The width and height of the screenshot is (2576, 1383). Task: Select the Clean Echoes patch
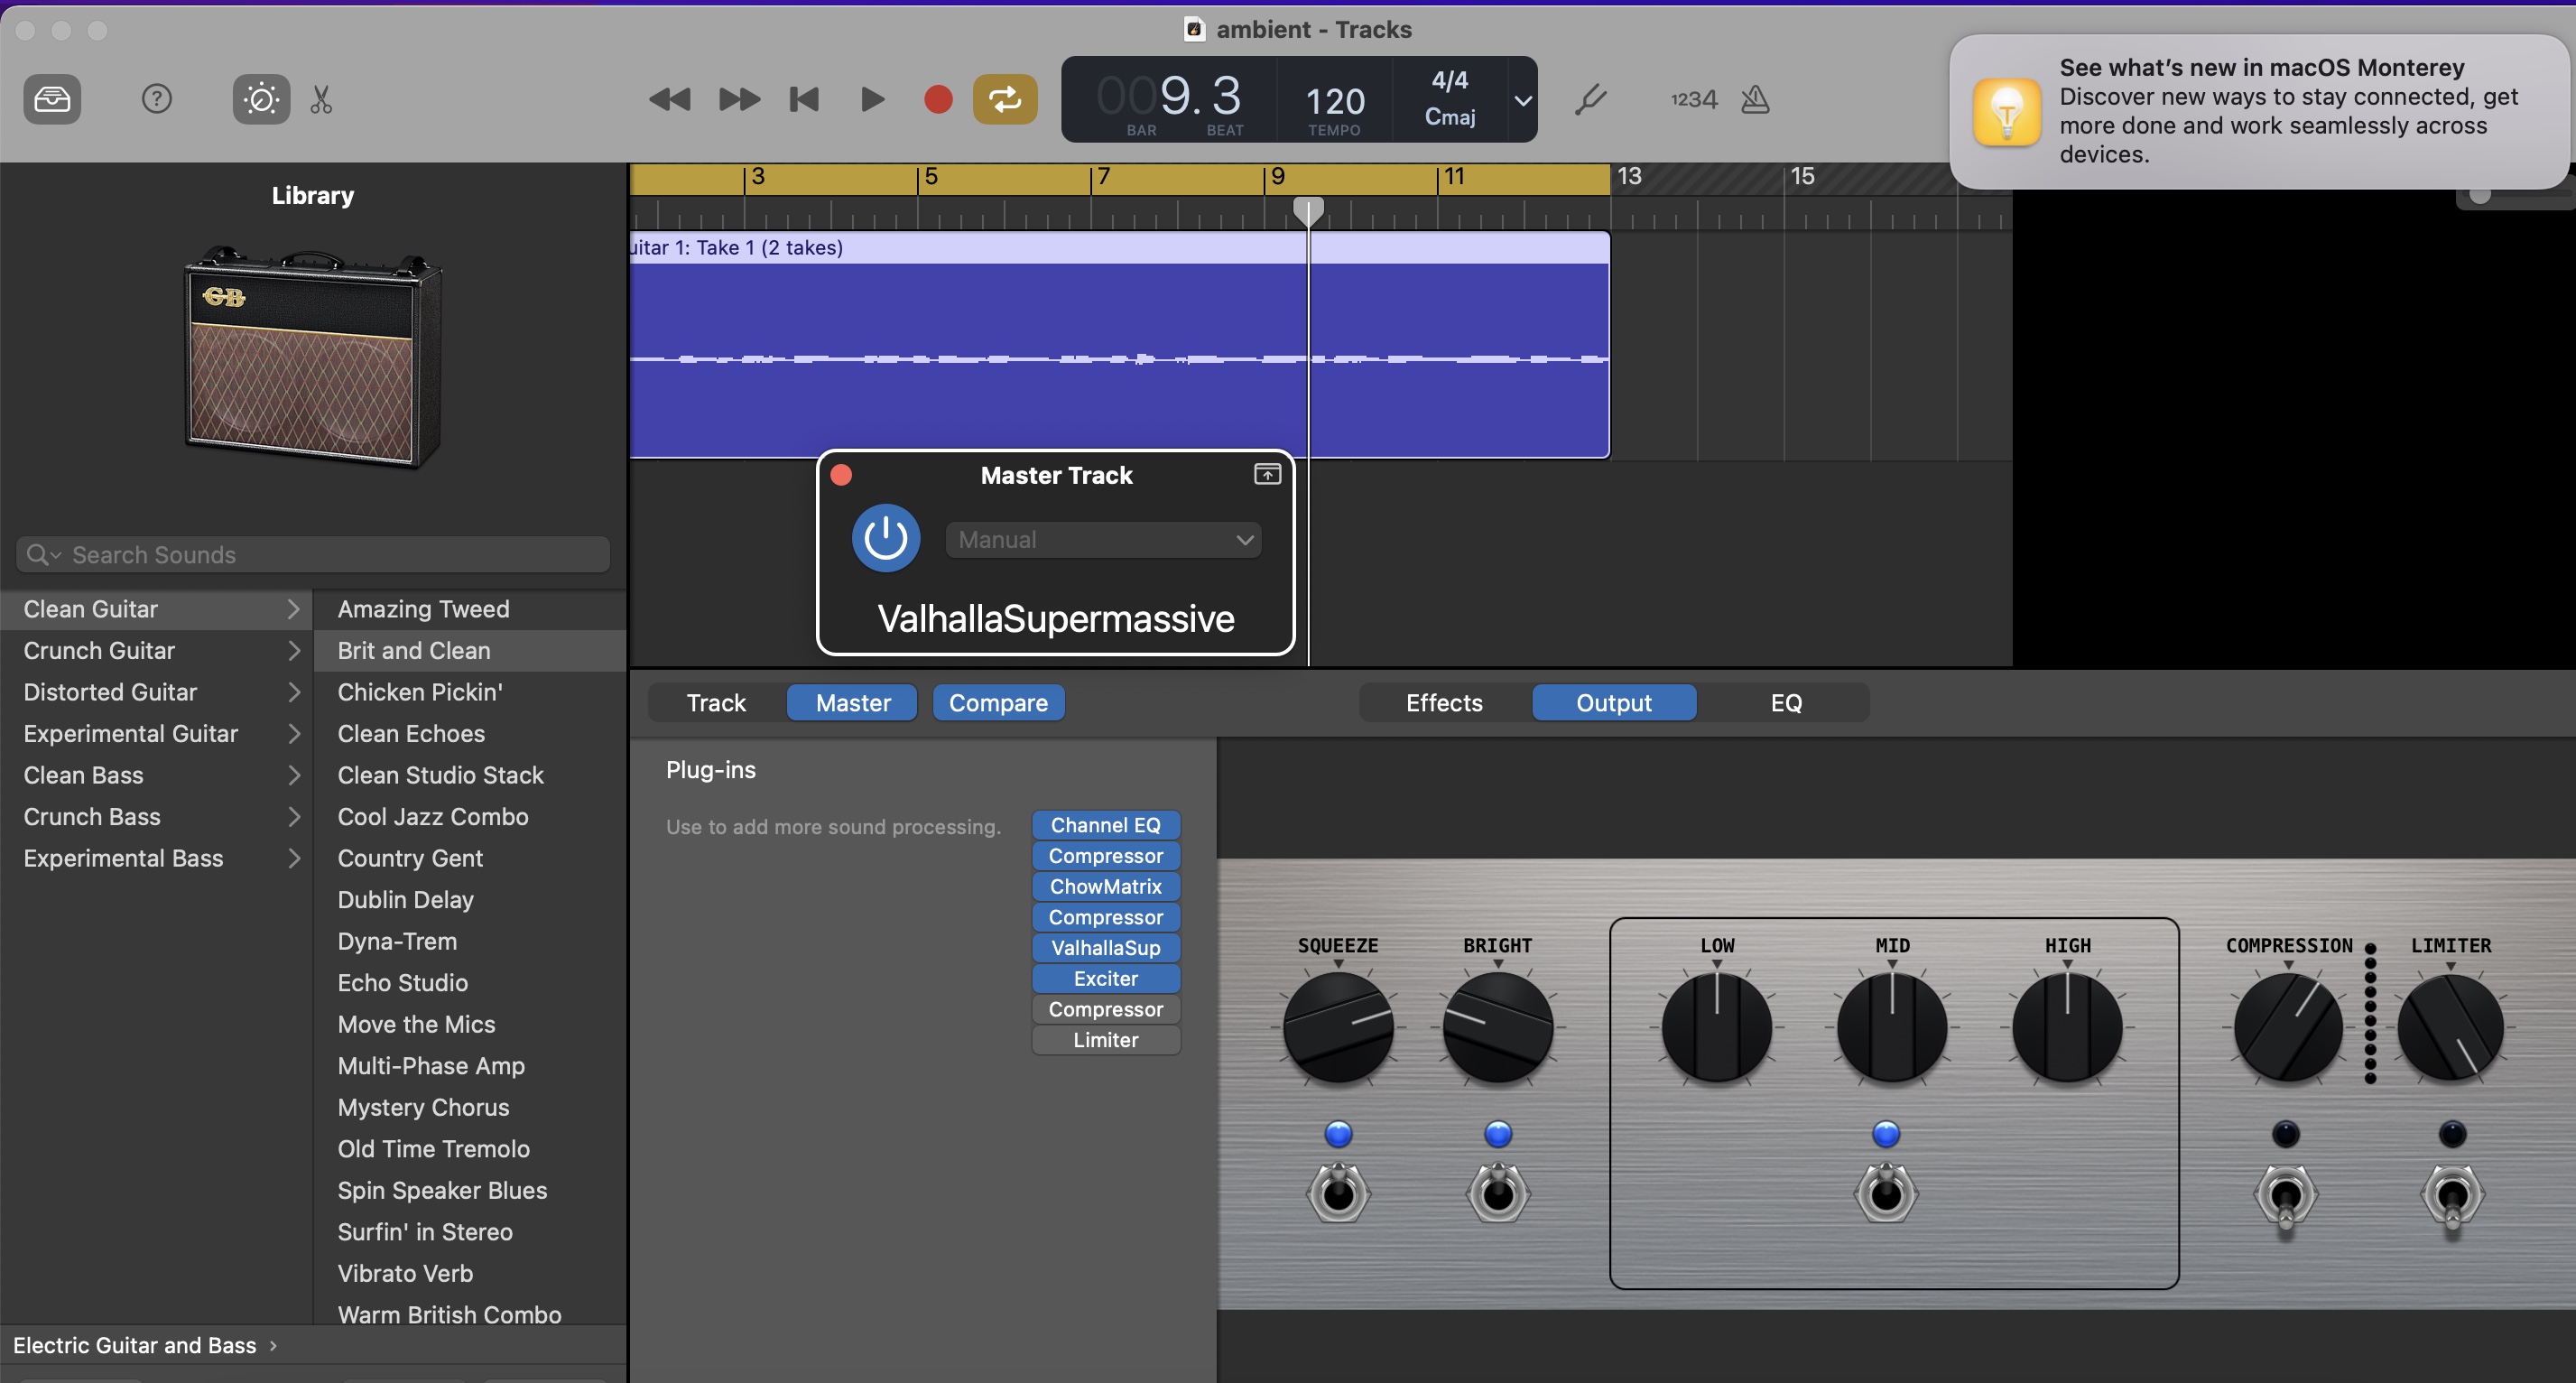coord(411,734)
